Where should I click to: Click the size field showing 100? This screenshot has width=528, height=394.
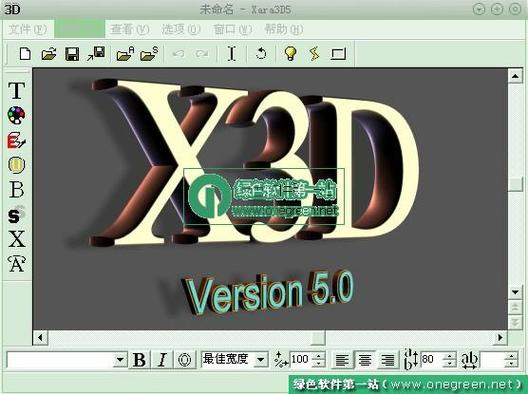pyautogui.click(x=300, y=359)
